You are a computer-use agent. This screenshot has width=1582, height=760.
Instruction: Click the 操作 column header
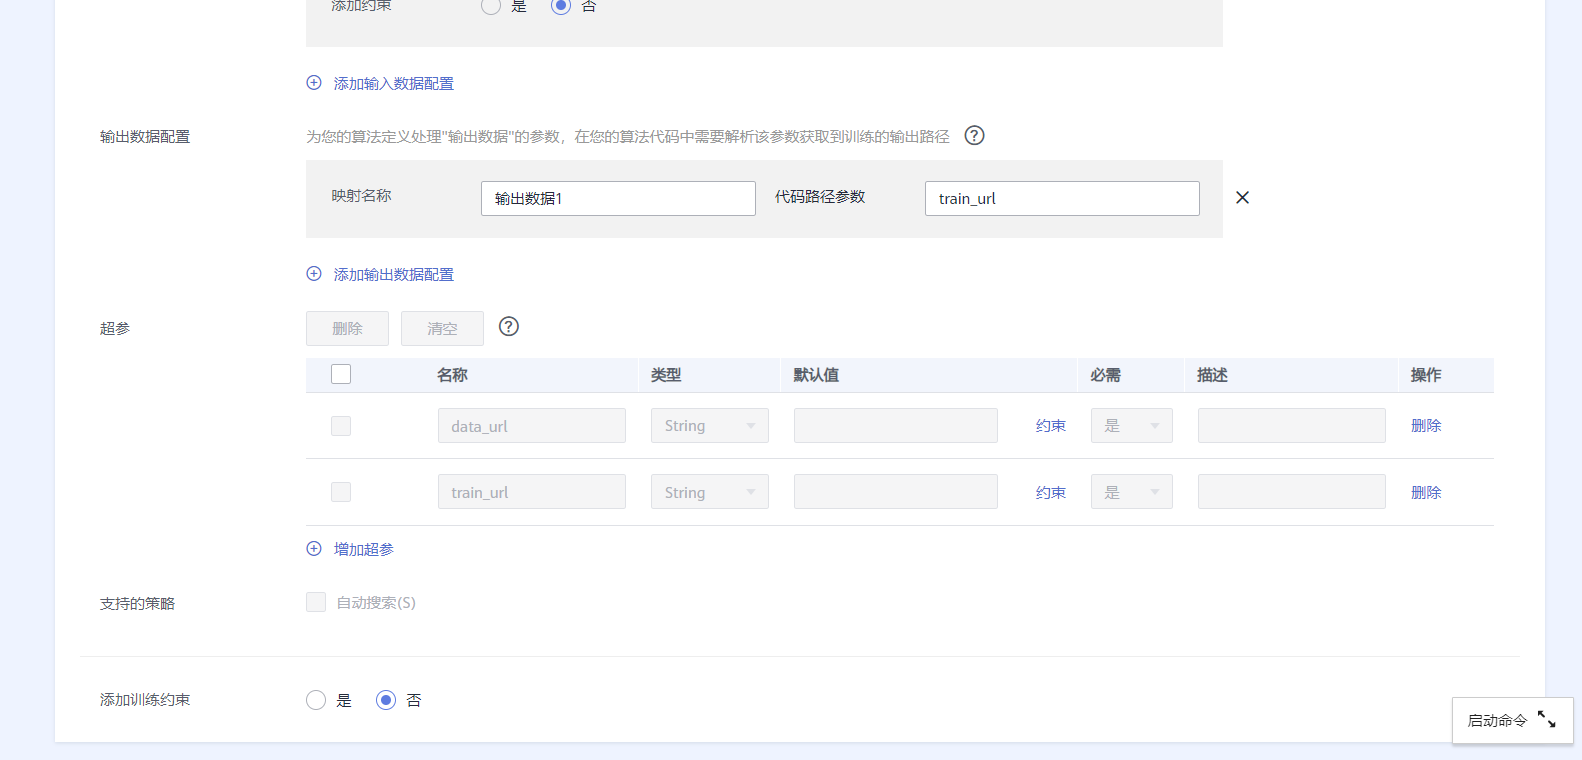click(1426, 375)
